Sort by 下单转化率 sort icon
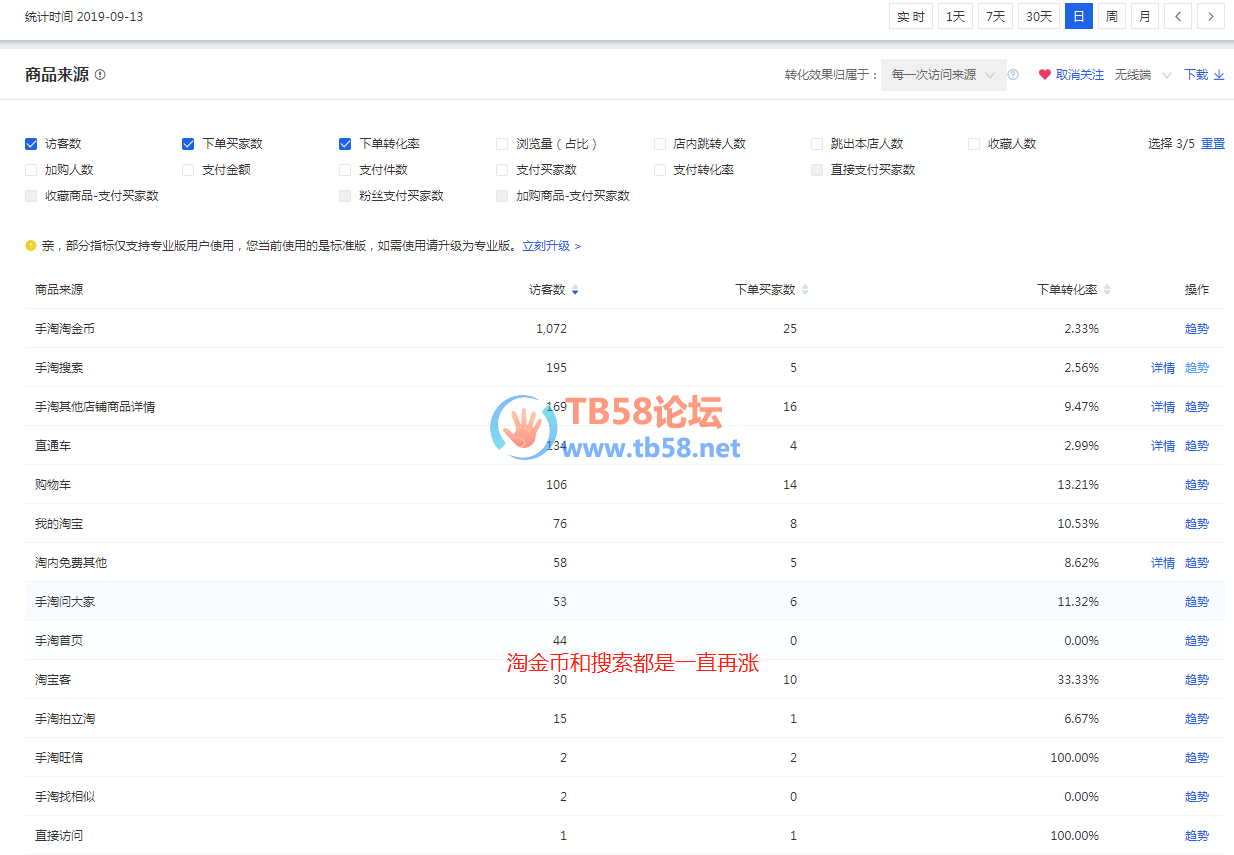 click(1107, 290)
